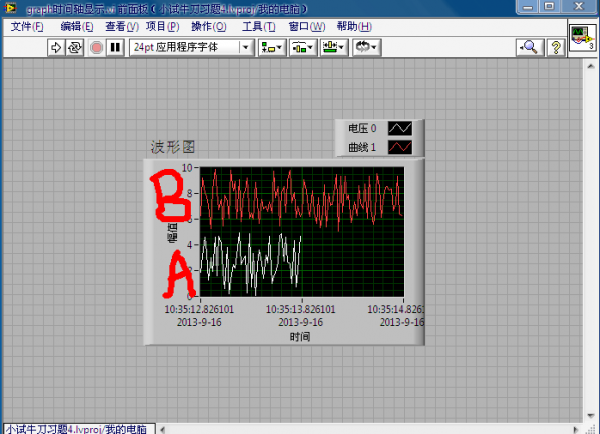Select the 波形图 graph label
The height and width of the screenshot is (434, 600).
pos(173,147)
